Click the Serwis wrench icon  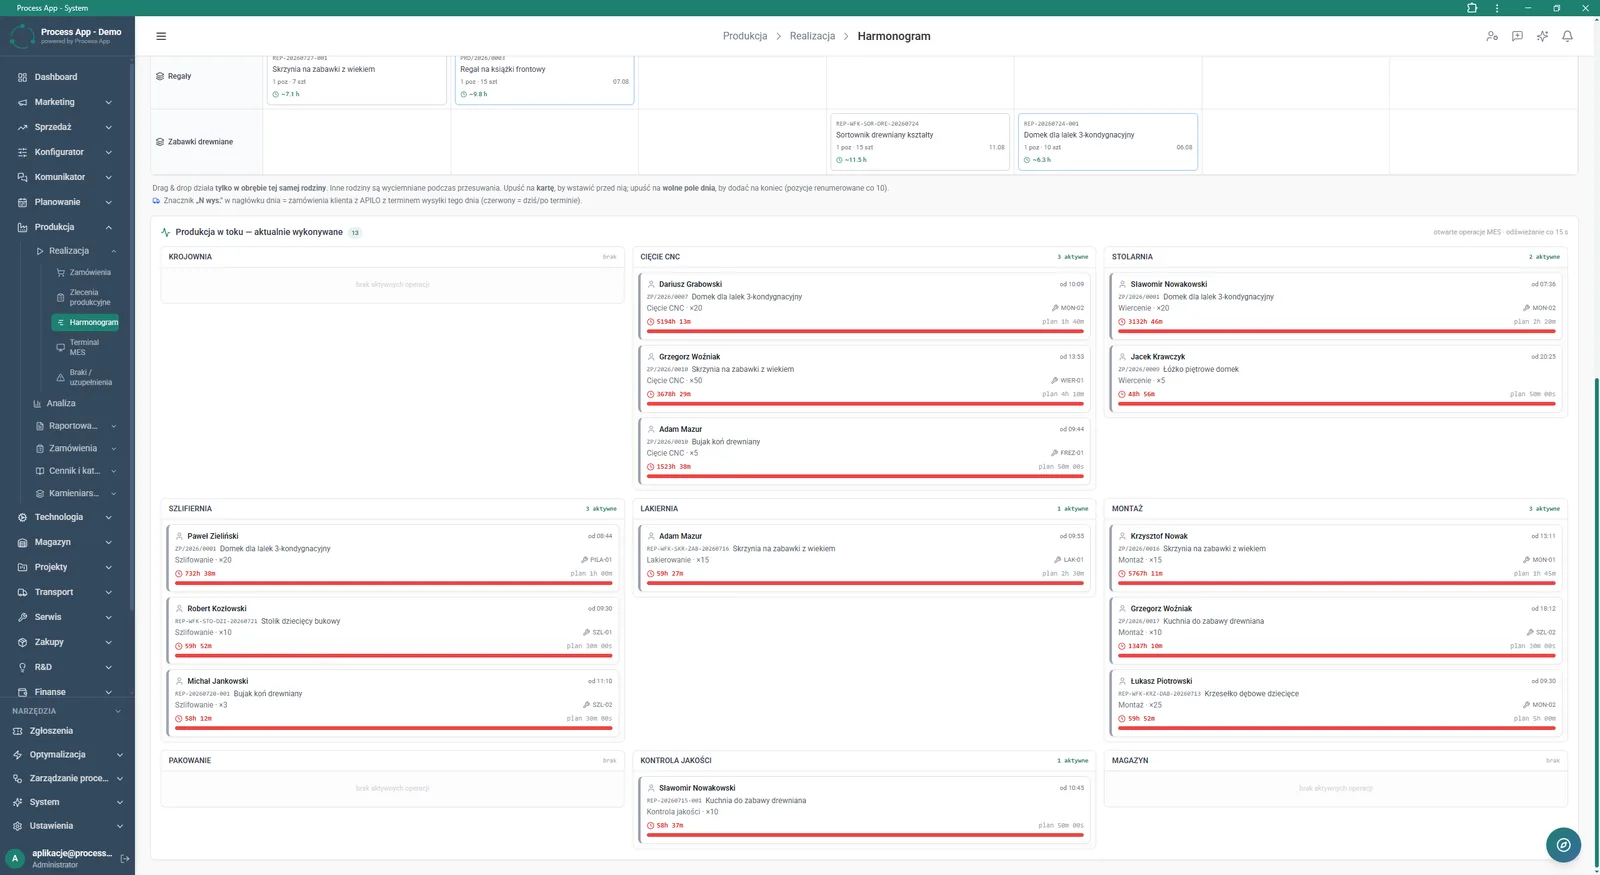pos(22,617)
